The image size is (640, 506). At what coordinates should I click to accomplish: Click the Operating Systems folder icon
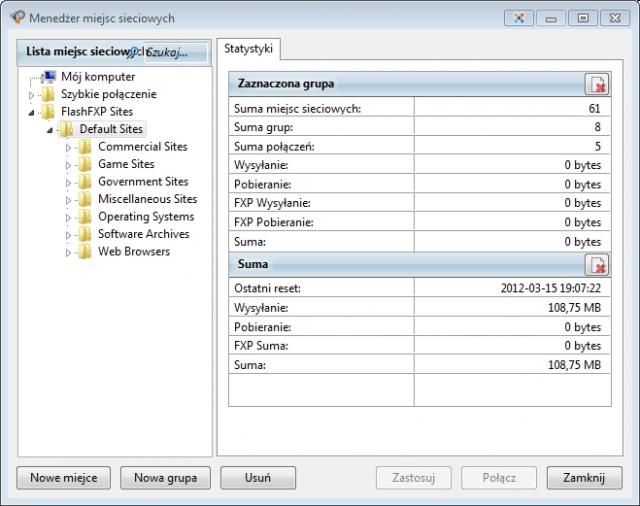coord(85,217)
